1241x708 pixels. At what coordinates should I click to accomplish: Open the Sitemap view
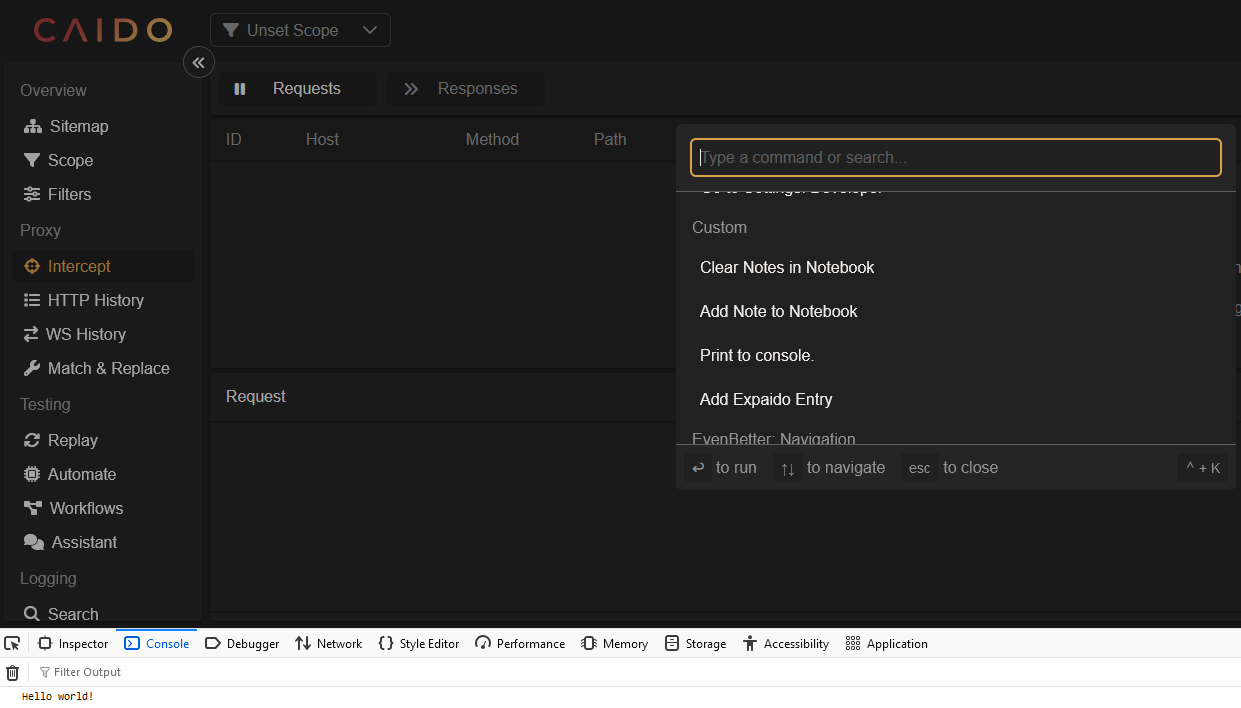79,126
